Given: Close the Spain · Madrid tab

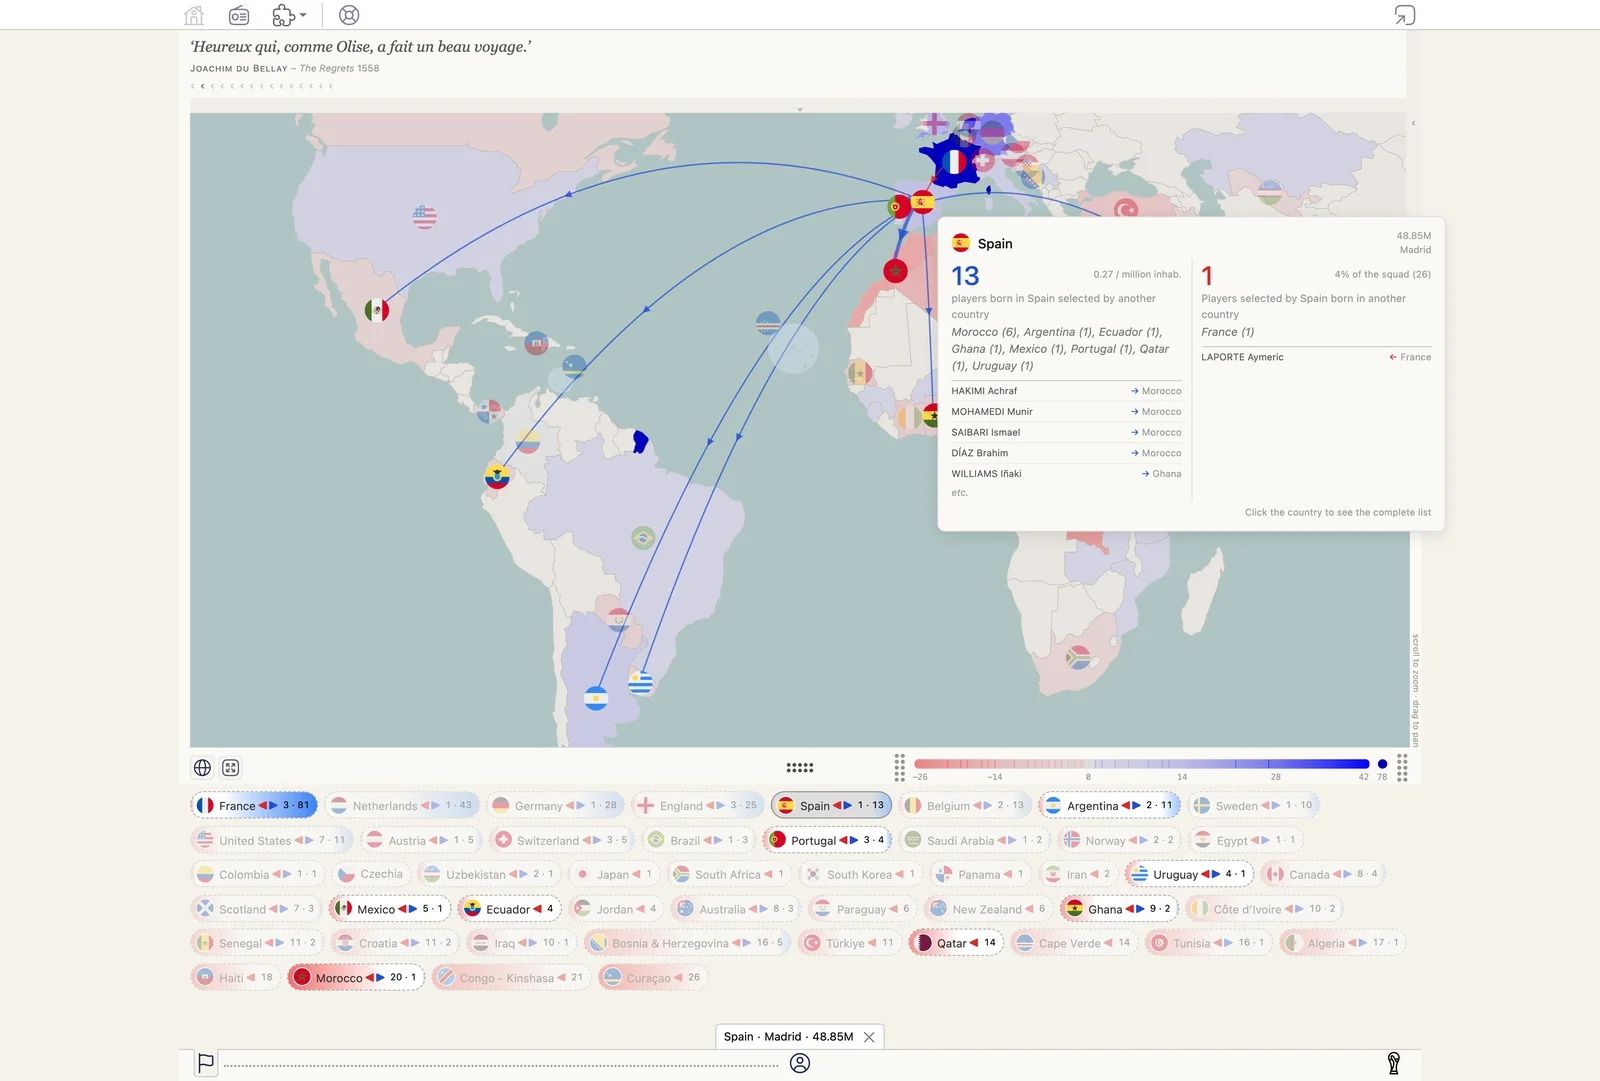Looking at the screenshot, I should pos(869,1037).
